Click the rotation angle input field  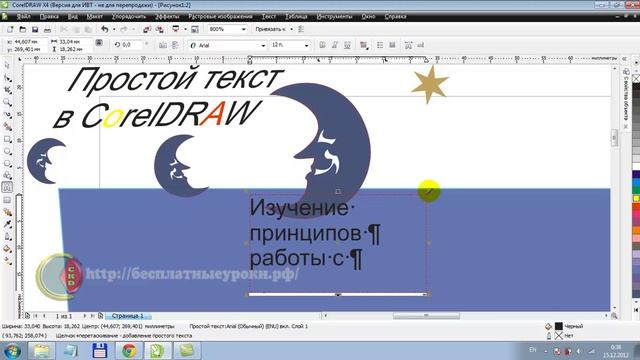point(132,44)
